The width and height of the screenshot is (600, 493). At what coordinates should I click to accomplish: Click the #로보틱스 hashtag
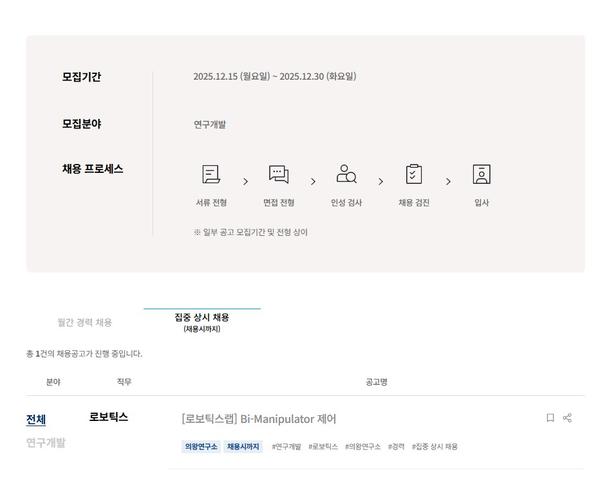pos(323,447)
